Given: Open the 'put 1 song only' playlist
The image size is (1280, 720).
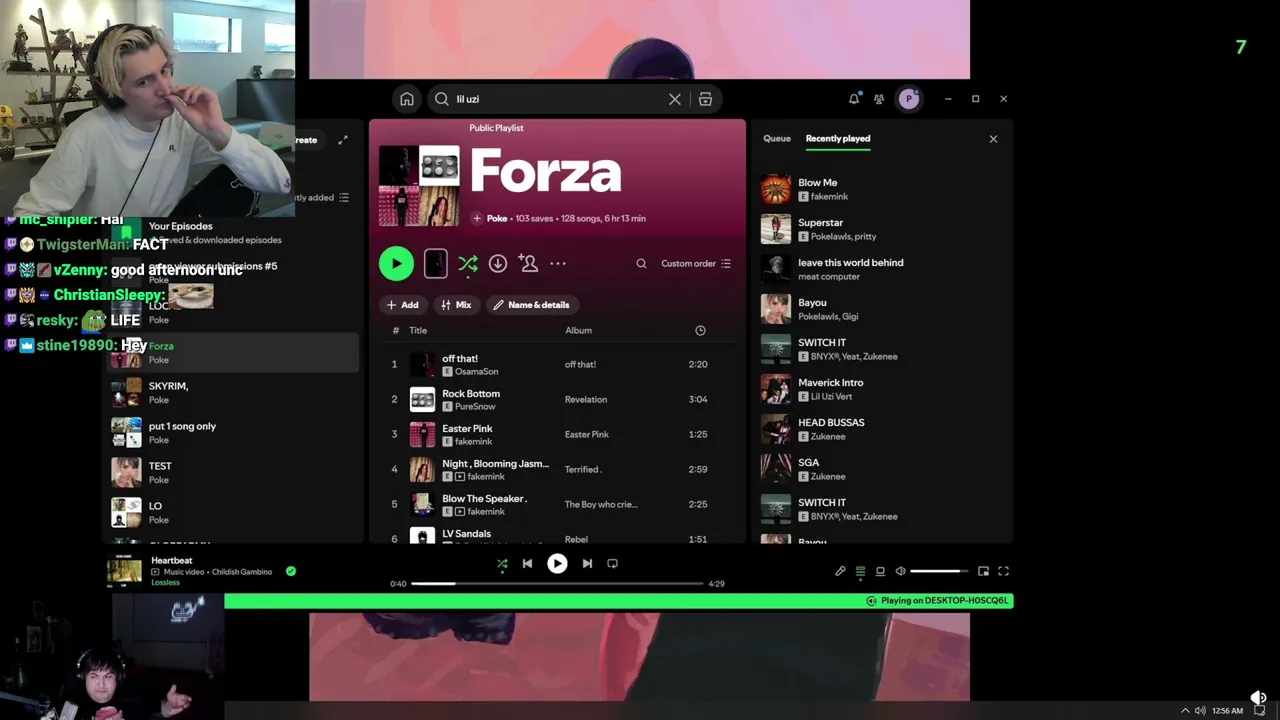Looking at the screenshot, I should click(x=232, y=432).
